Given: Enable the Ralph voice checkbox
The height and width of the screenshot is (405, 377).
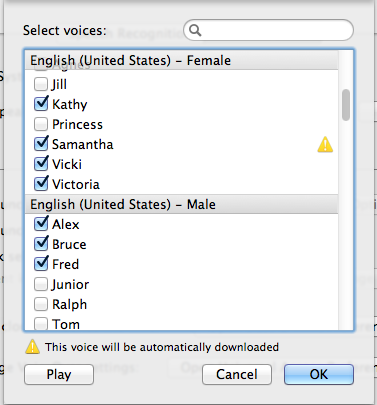Looking at the screenshot, I should pyautogui.click(x=41, y=304).
